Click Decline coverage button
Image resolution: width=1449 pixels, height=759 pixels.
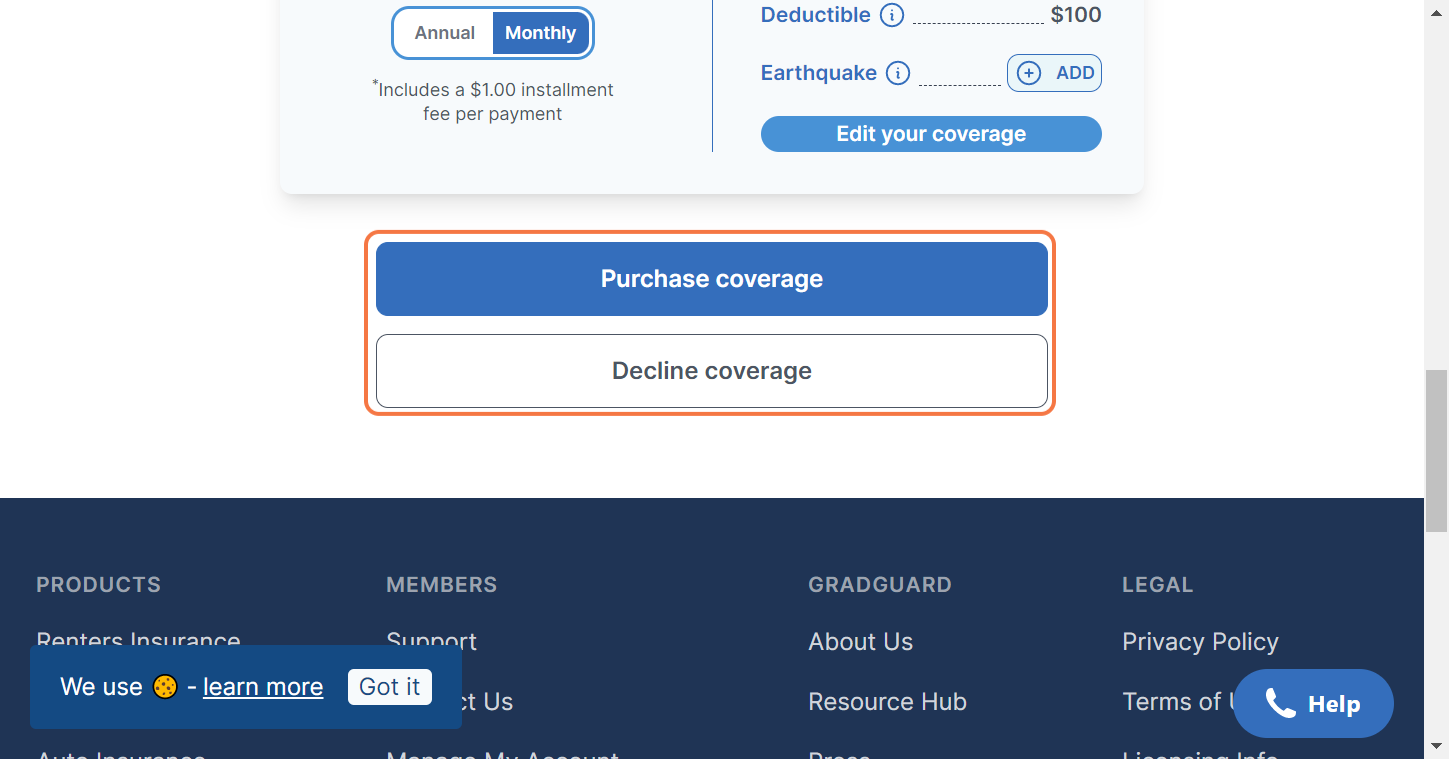pos(712,371)
